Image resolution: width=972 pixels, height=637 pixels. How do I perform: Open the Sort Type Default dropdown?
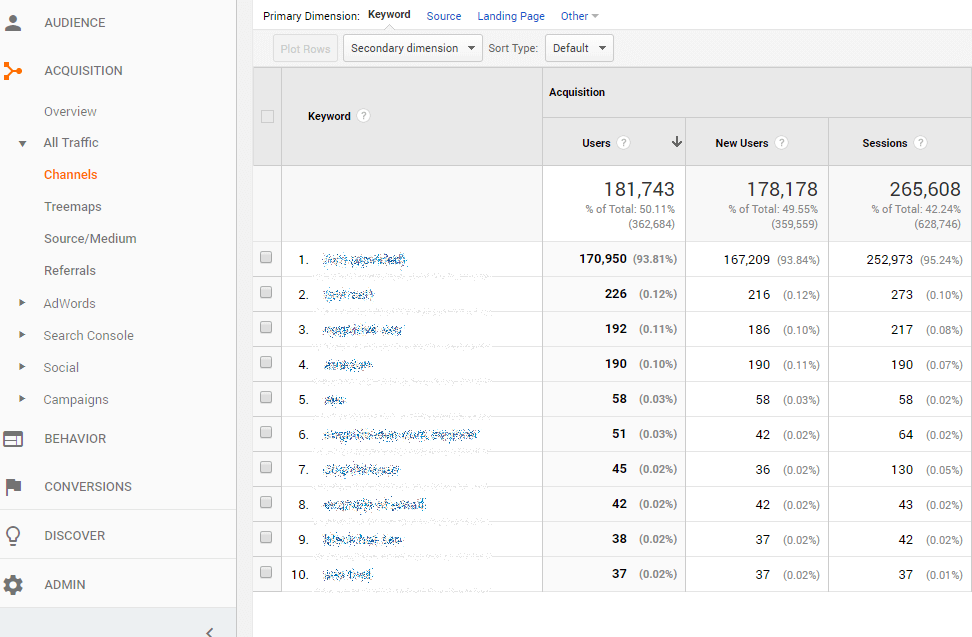pyautogui.click(x=579, y=48)
